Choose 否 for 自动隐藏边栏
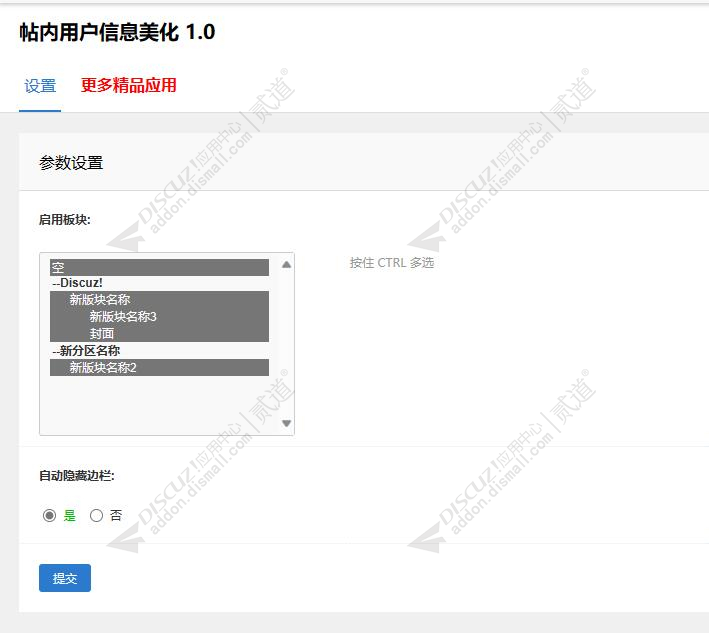 (x=96, y=515)
